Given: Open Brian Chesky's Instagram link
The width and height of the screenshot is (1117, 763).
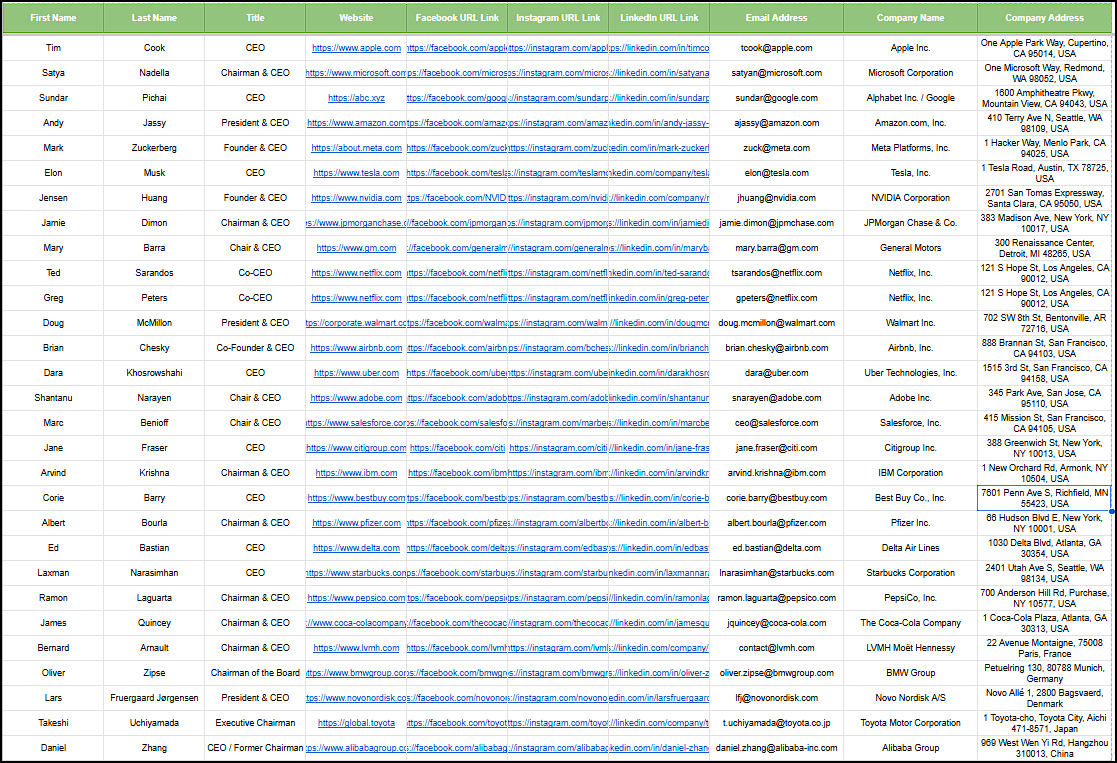Looking at the screenshot, I should click(x=558, y=348).
